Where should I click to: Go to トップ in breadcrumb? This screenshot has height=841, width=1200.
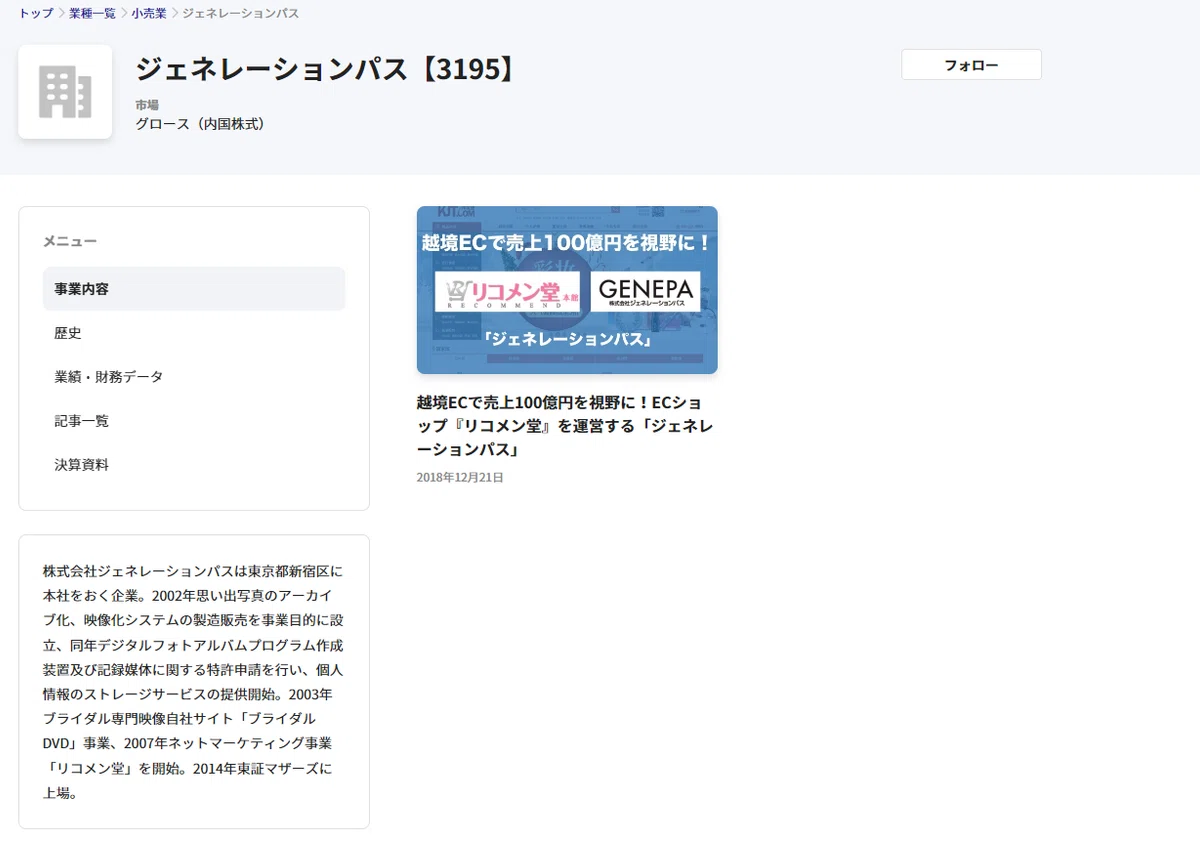pos(36,13)
